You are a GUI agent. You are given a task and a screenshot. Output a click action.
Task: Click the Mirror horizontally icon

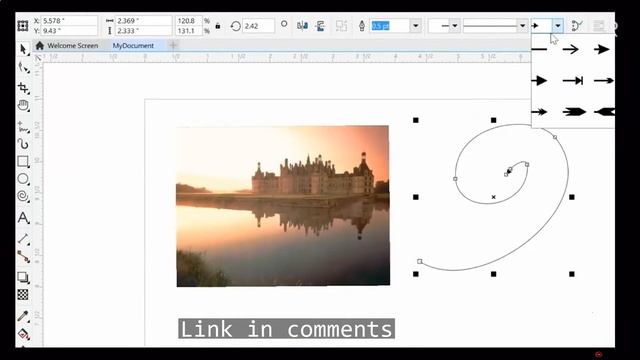pos(302,26)
